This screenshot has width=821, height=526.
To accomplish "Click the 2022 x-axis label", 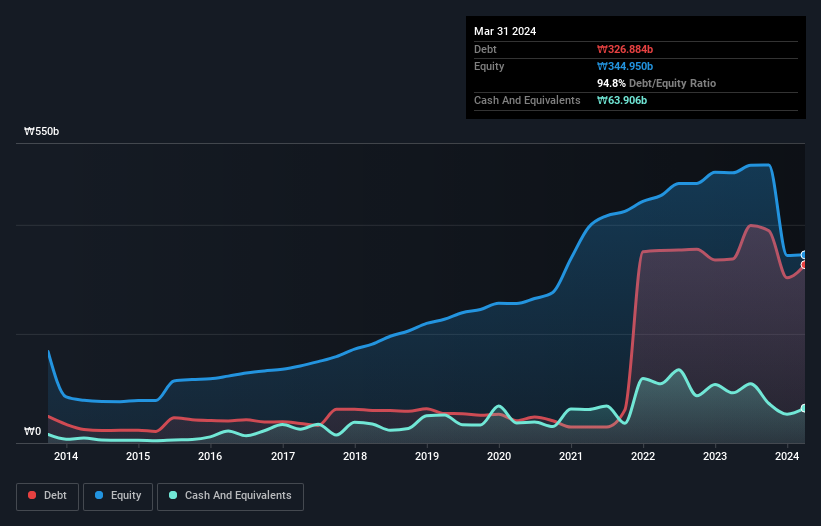I will click(643, 457).
